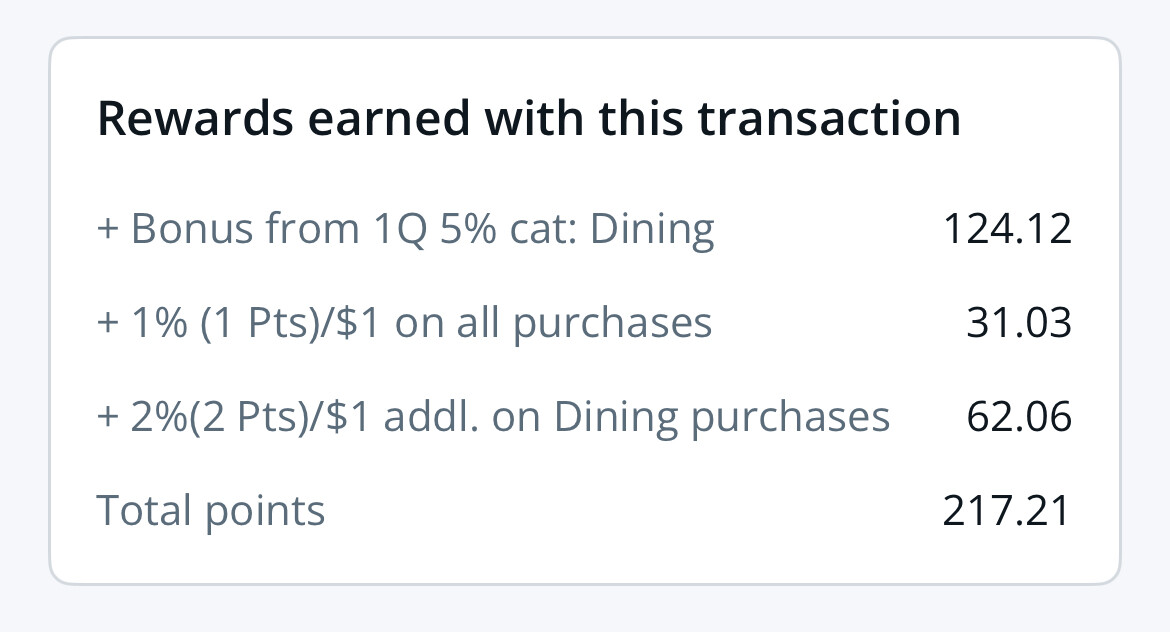1170x632 pixels.
Task: Click the 124.12 bonus points value
Action: [x=1007, y=229]
